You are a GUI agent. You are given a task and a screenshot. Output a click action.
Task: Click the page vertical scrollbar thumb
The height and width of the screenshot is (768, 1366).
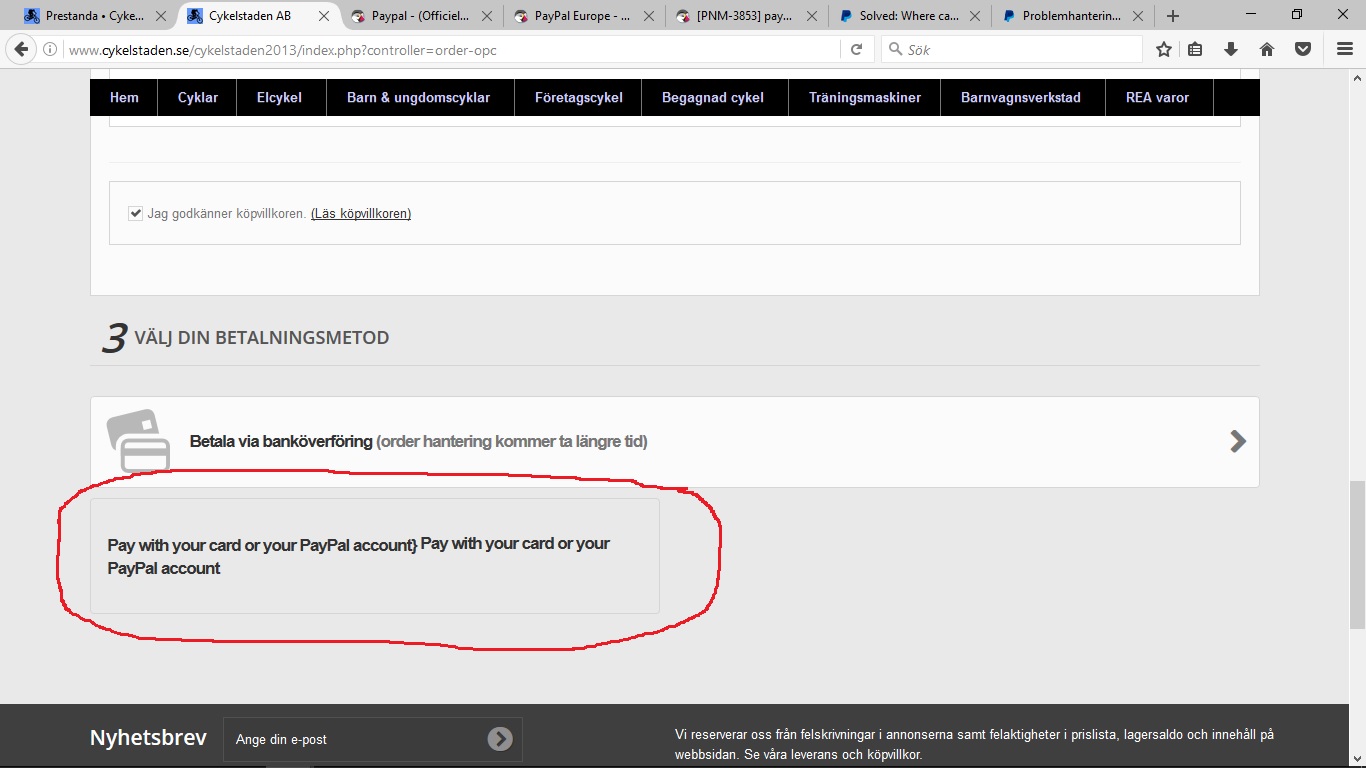tap(1357, 555)
